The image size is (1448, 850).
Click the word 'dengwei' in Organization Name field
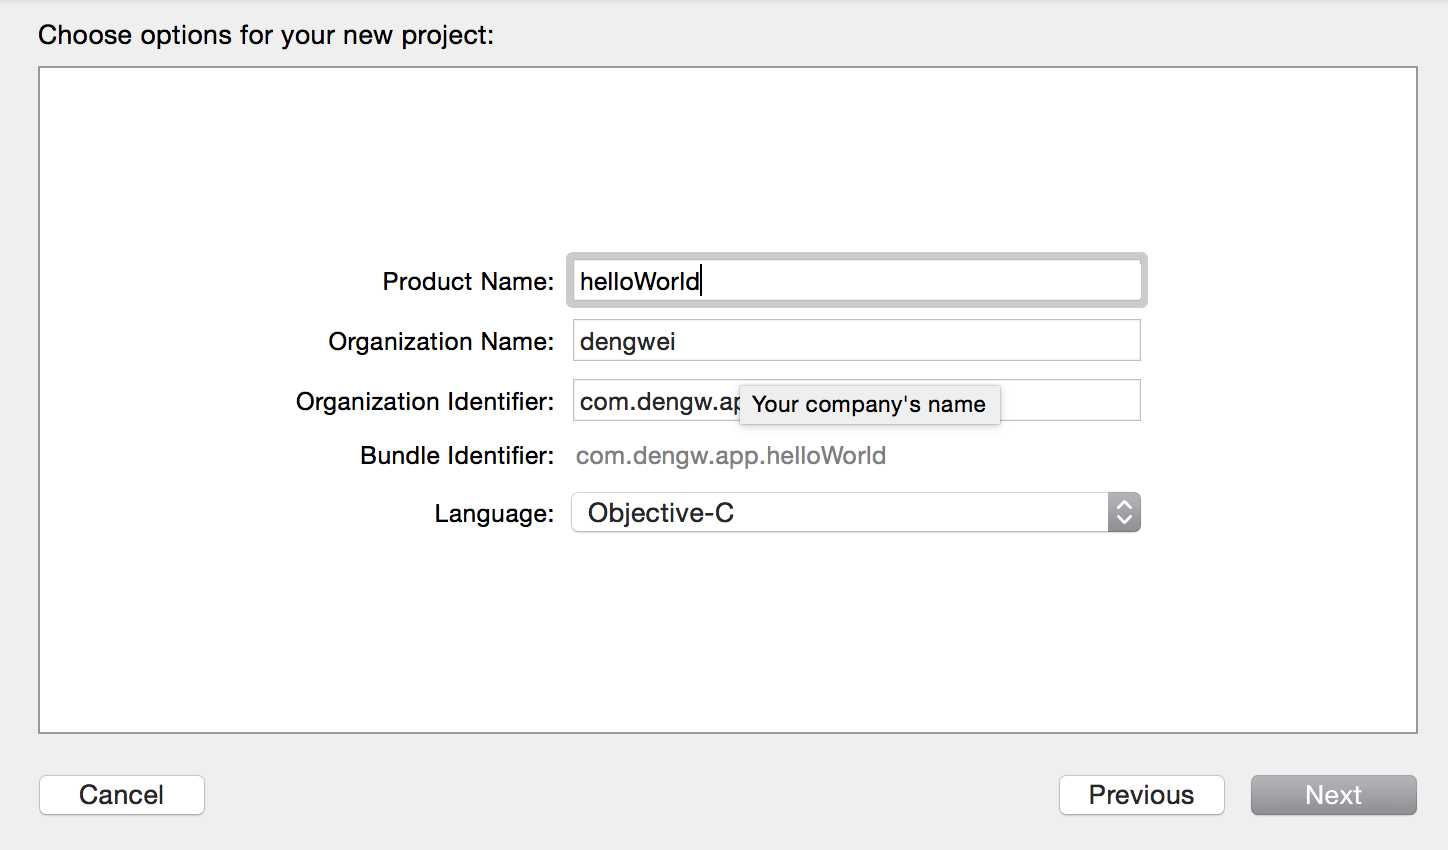(628, 341)
